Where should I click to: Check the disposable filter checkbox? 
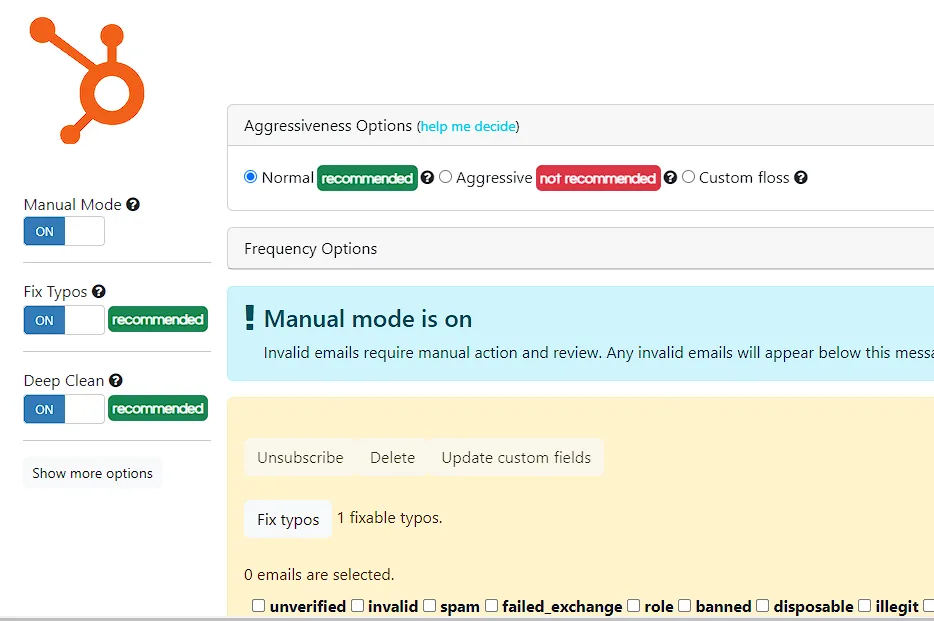762,606
